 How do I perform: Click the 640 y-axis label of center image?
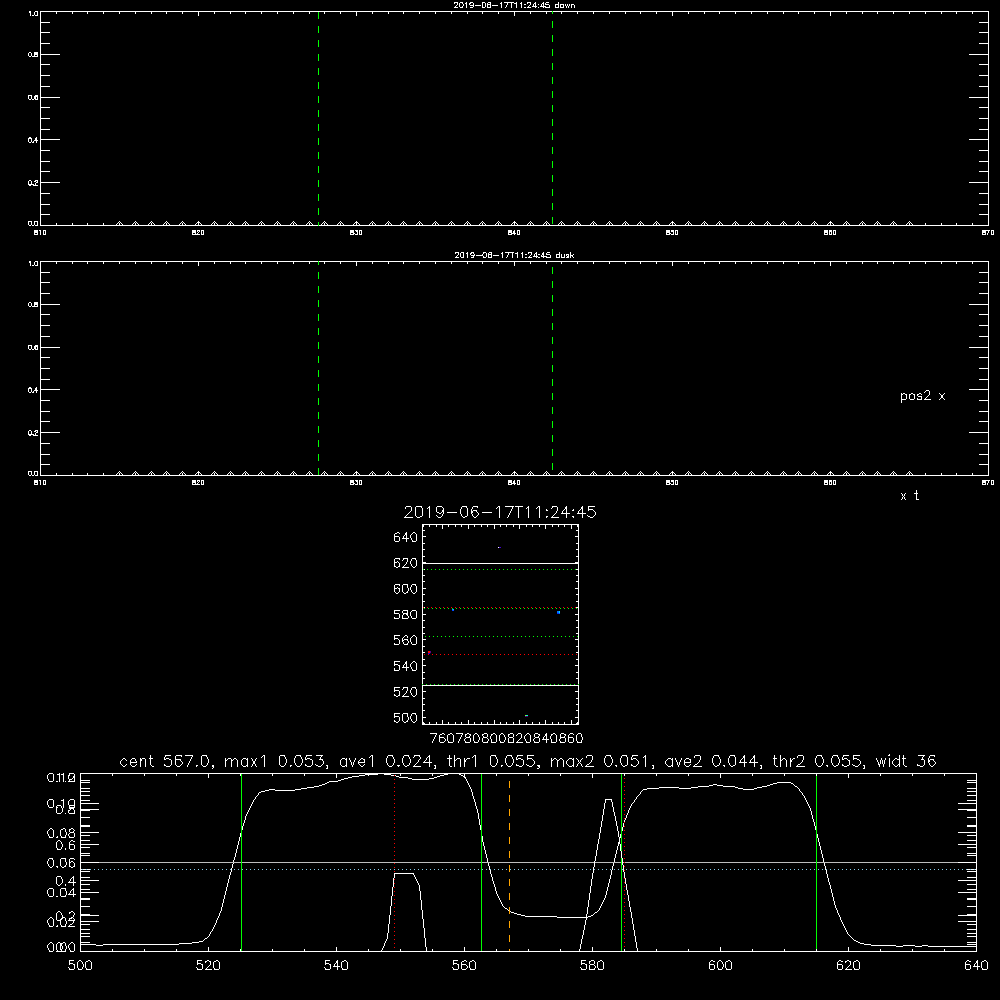click(x=405, y=538)
